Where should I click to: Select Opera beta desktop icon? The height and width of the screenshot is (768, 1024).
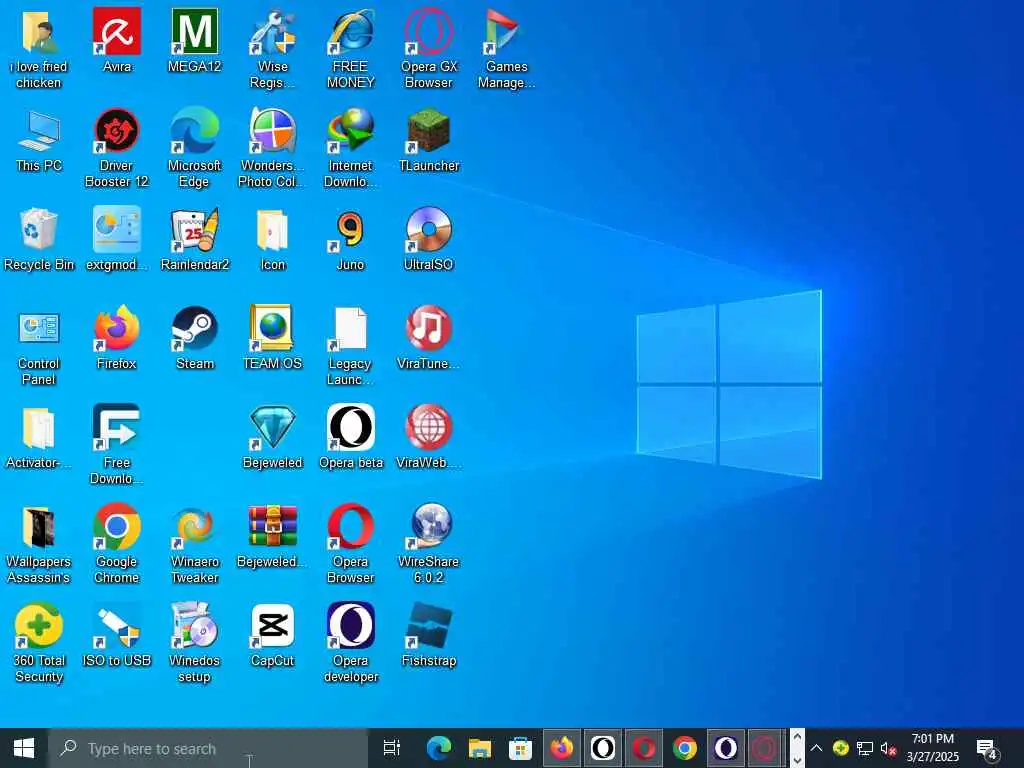[351, 437]
